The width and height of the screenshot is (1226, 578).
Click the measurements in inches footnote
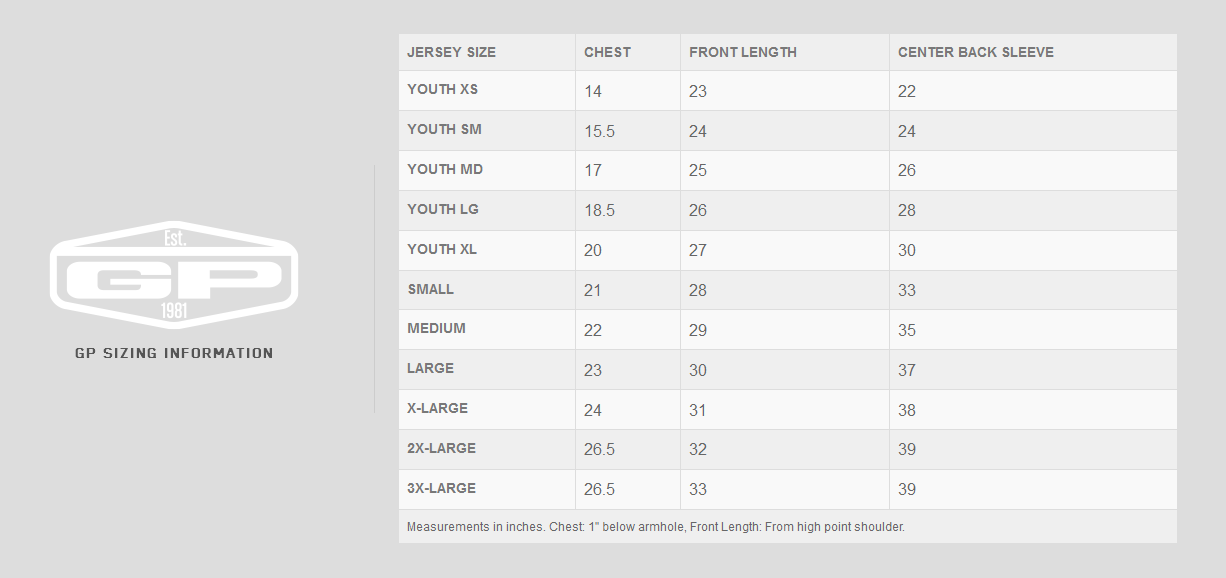(x=656, y=526)
